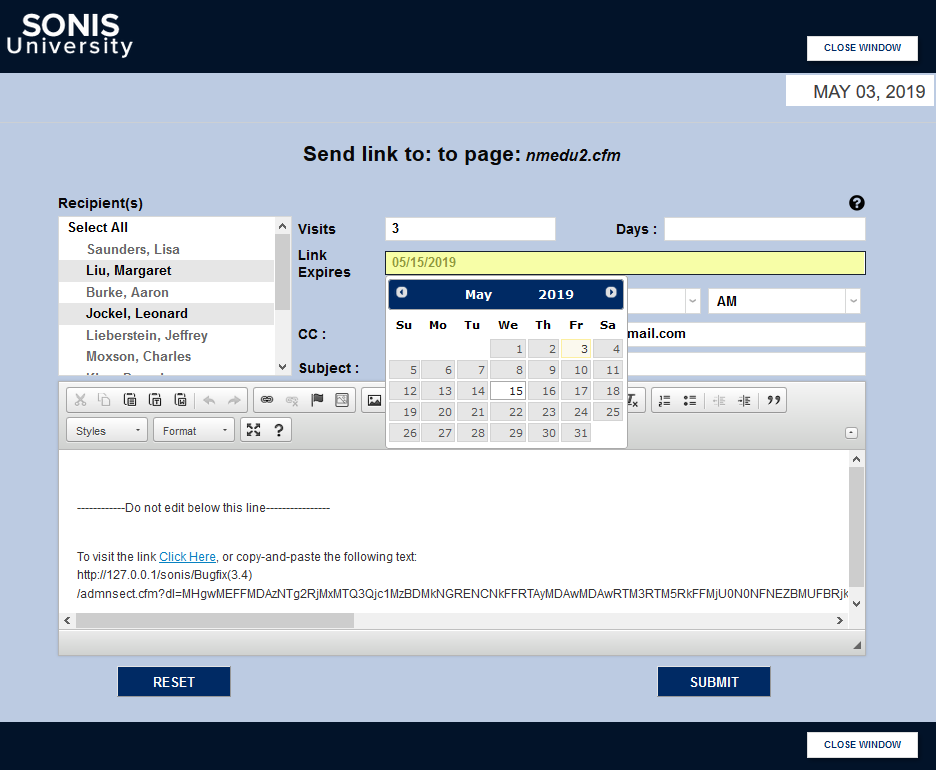The height and width of the screenshot is (770, 936).
Task: Click the Cut icon in editor toolbar
Action: (80, 400)
